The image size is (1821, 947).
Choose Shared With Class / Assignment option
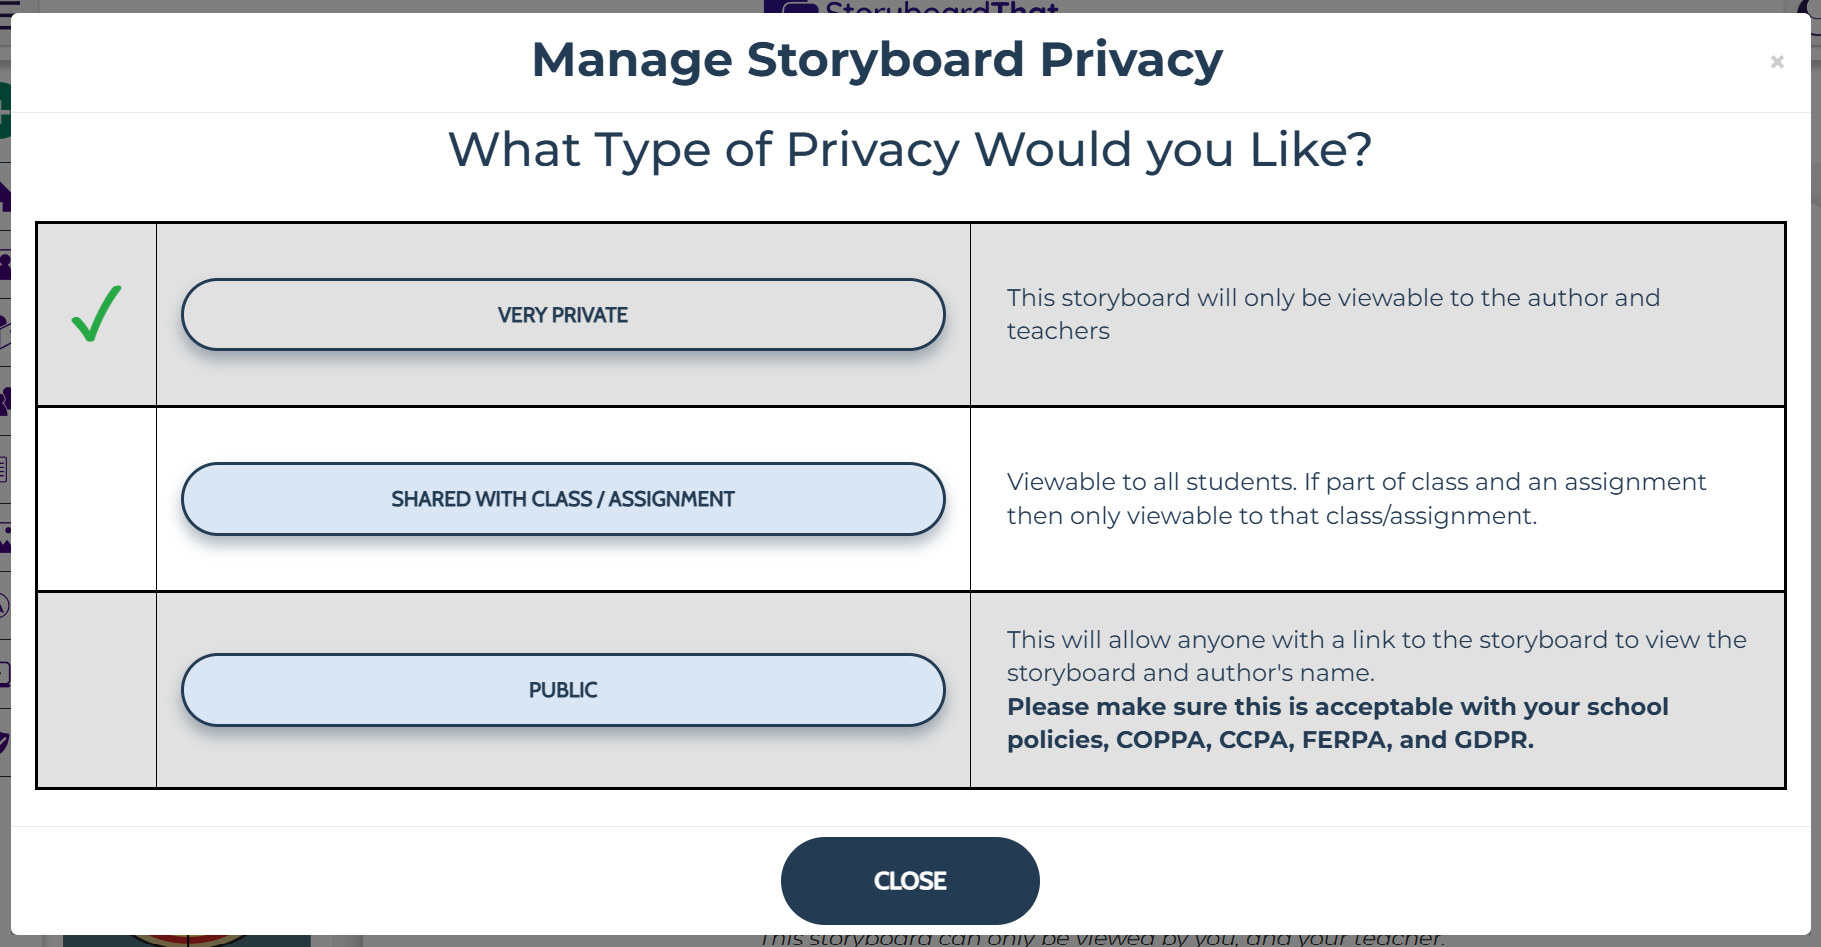pos(563,499)
